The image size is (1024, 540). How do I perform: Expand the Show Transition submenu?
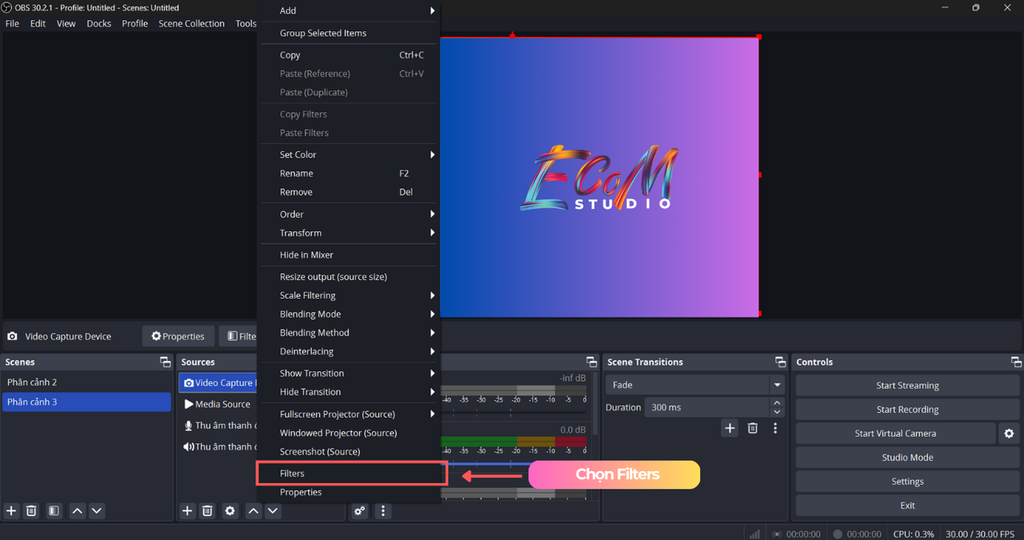[x=349, y=373]
